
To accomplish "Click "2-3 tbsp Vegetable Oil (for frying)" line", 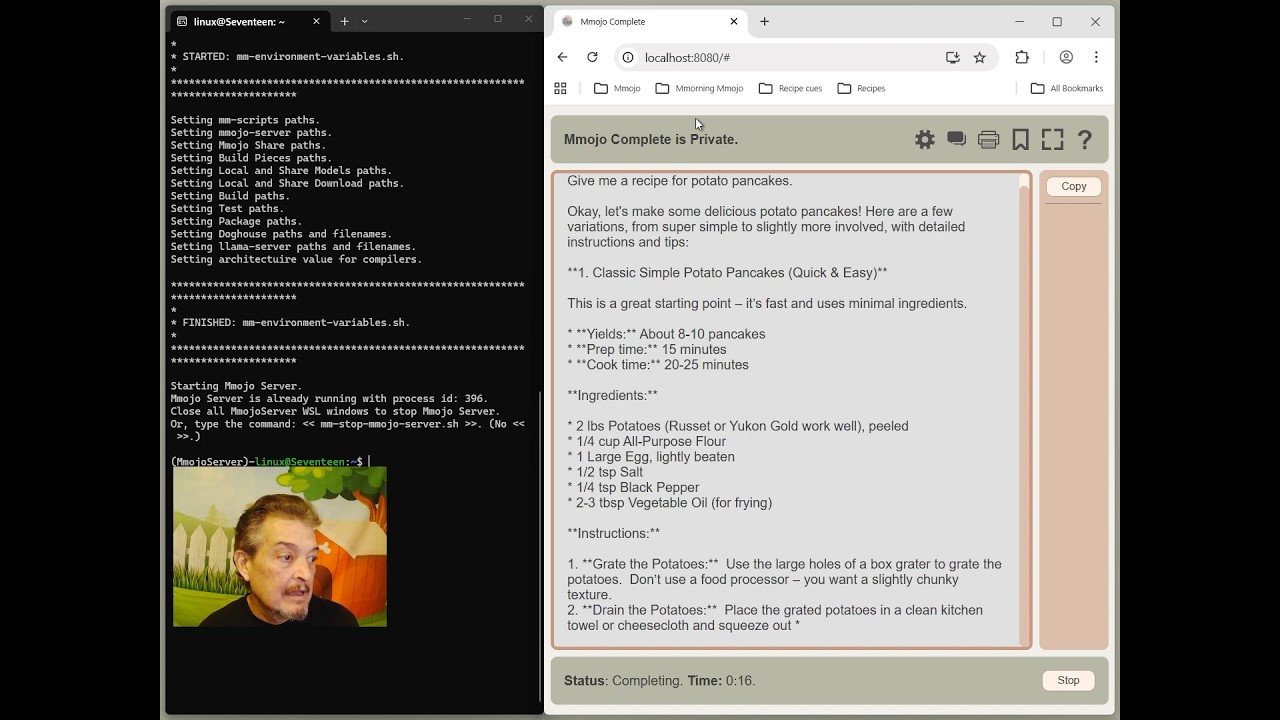I will point(670,503).
